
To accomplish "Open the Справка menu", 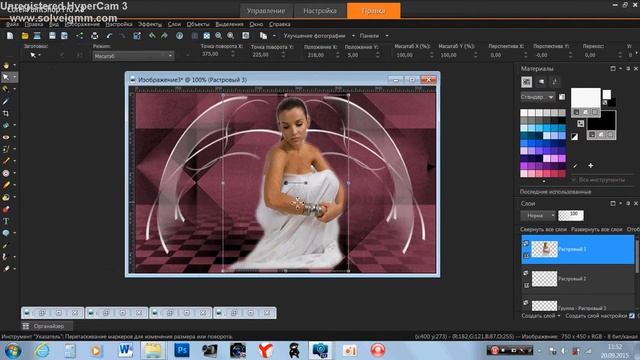I will [x=280, y=24].
